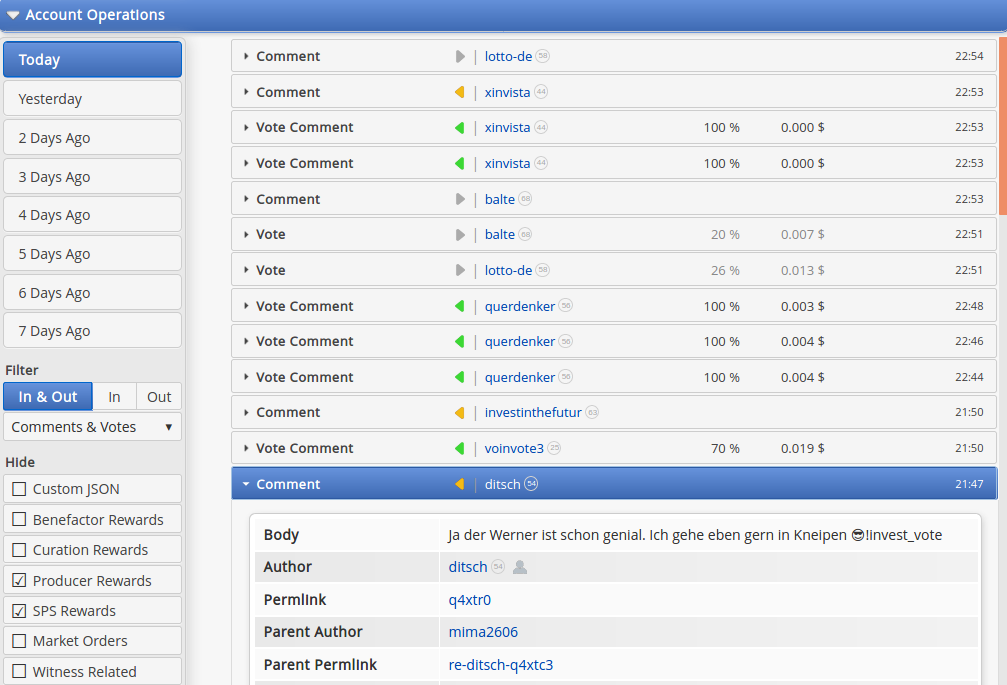Select the Out filter button

[159, 397]
